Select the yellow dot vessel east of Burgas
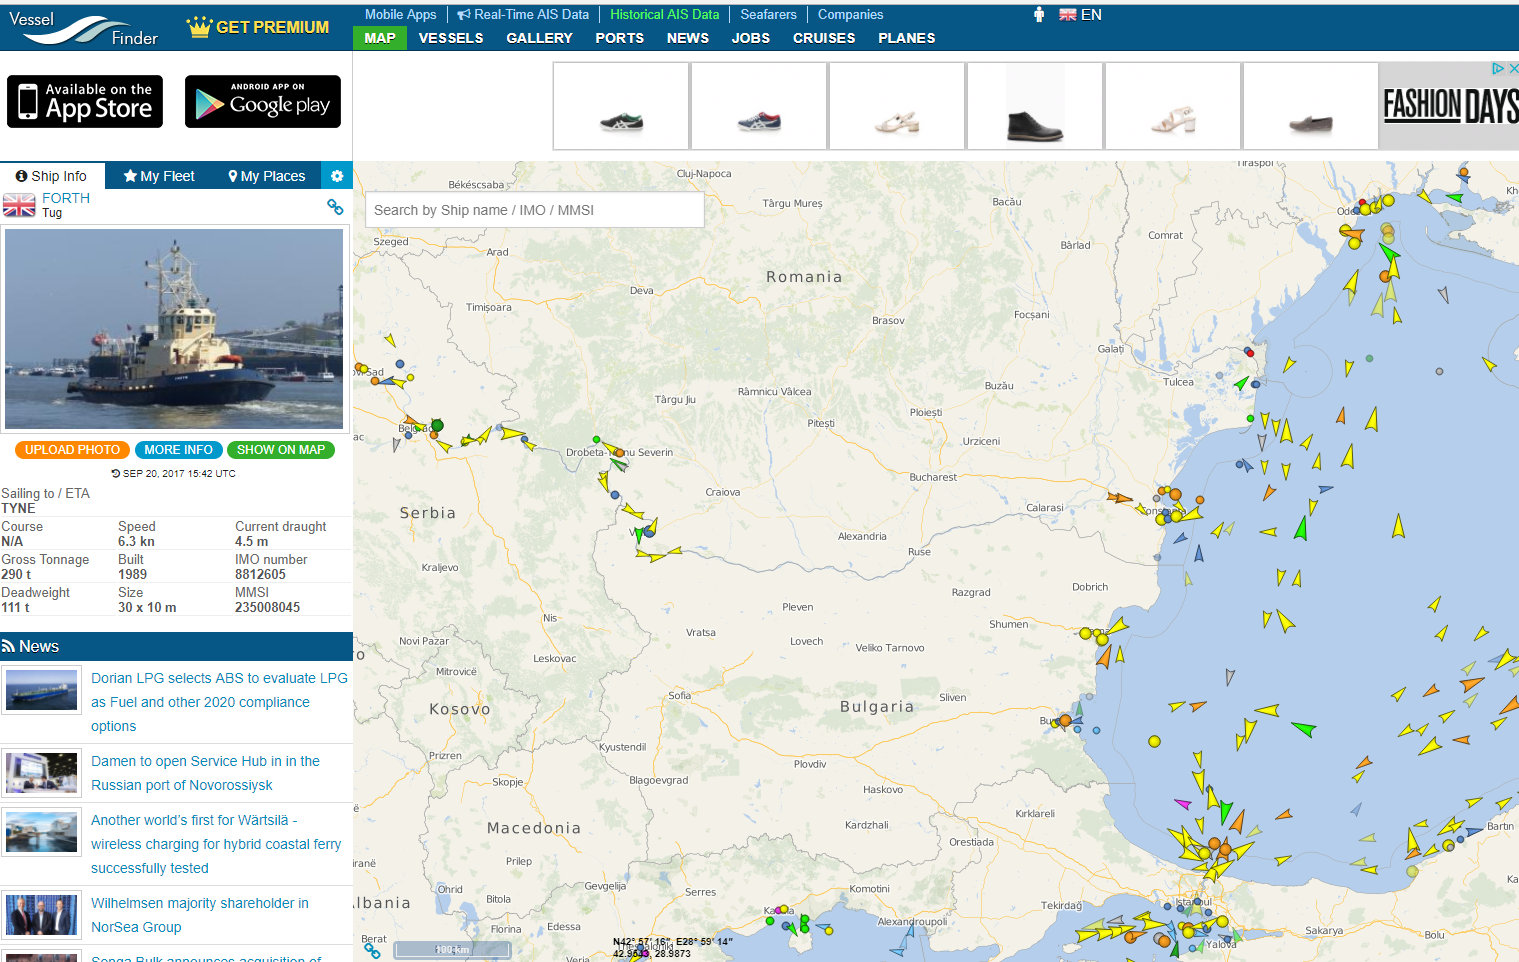This screenshot has height=962, width=1519. 1154,741
